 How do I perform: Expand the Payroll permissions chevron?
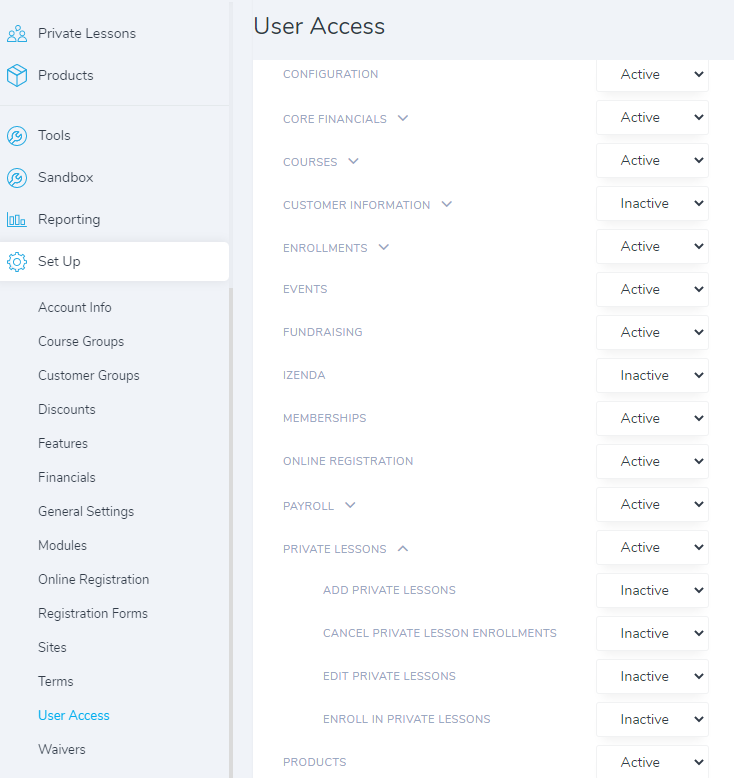coord(350,505)
